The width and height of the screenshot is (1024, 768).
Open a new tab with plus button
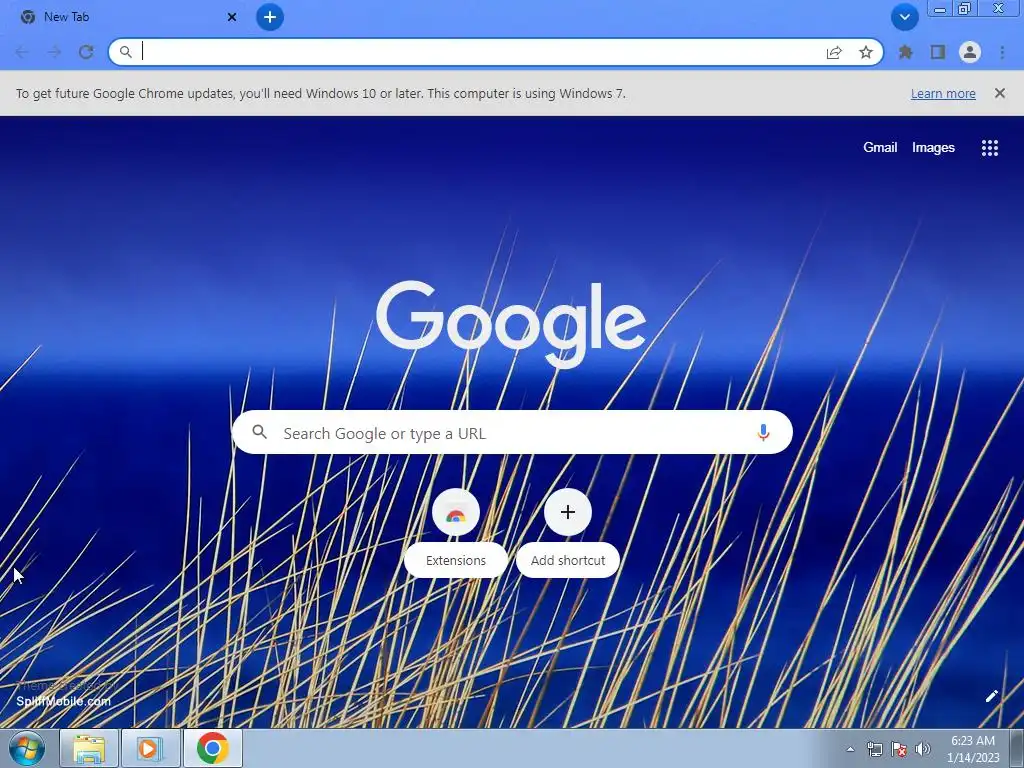coord(270,17)
